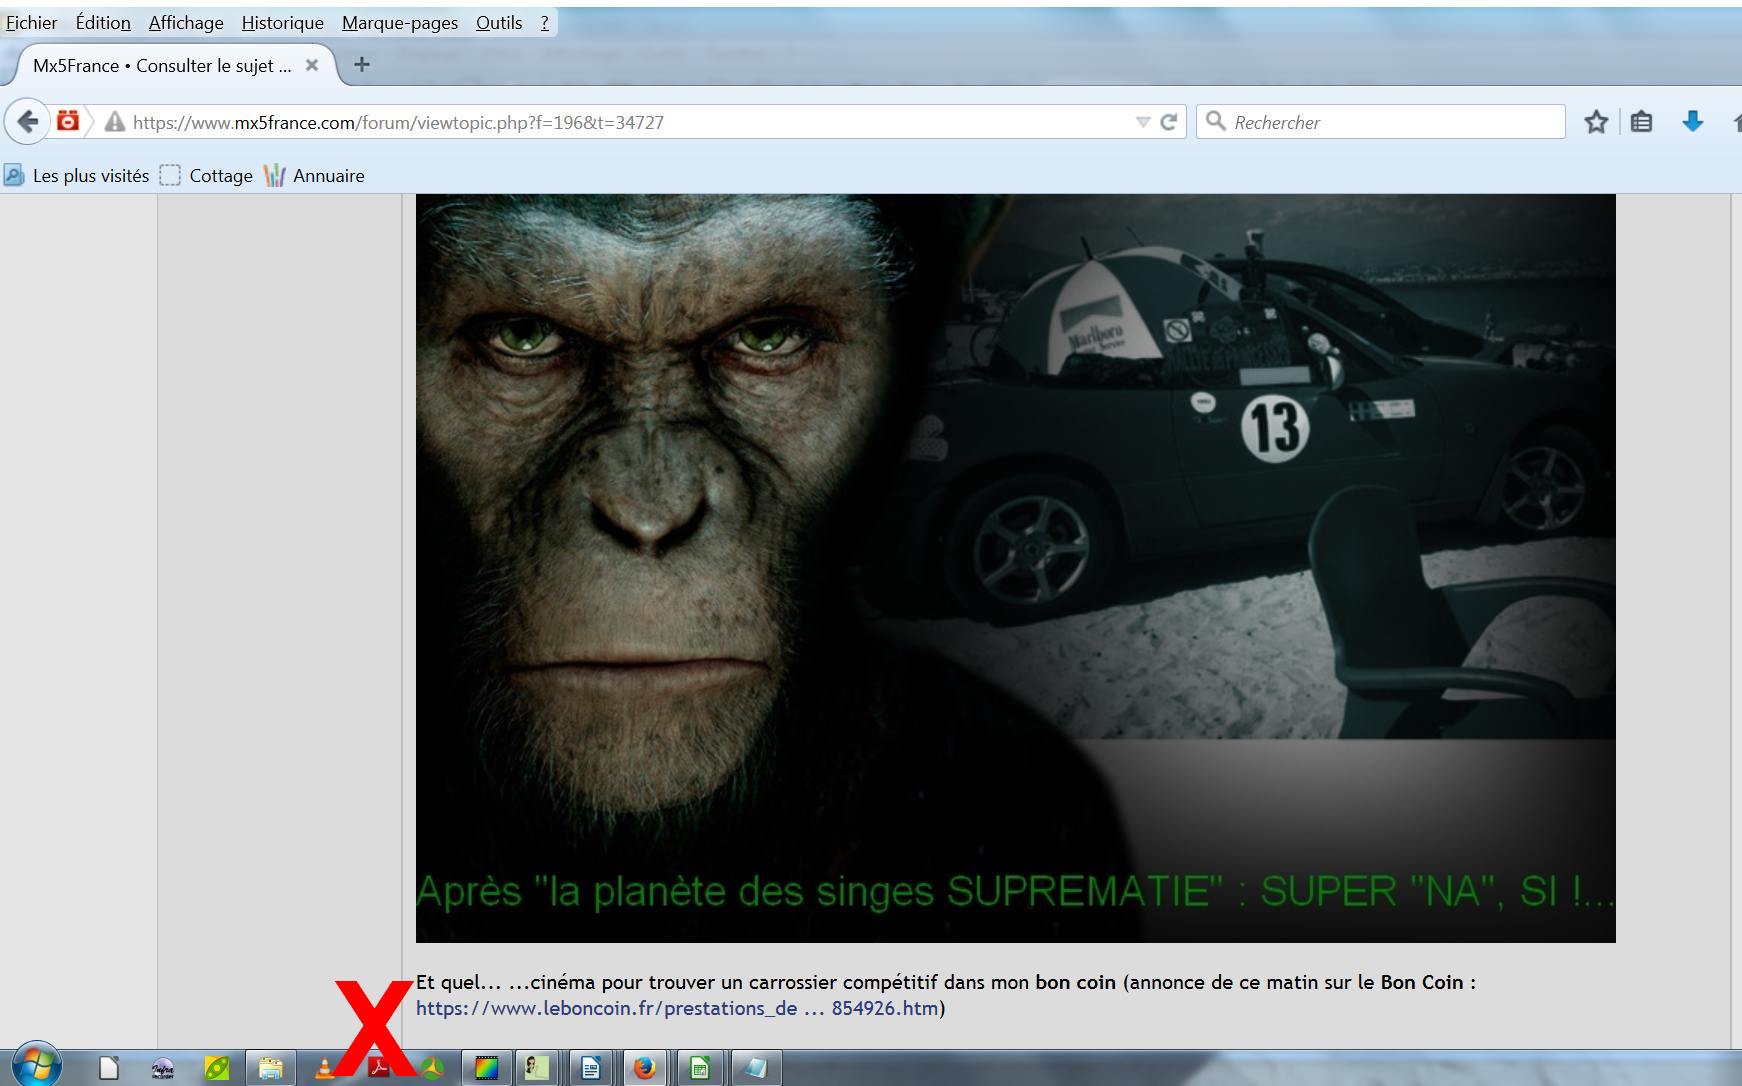Open the rainbow film-strip taskbar app

tap(486, 1069)
